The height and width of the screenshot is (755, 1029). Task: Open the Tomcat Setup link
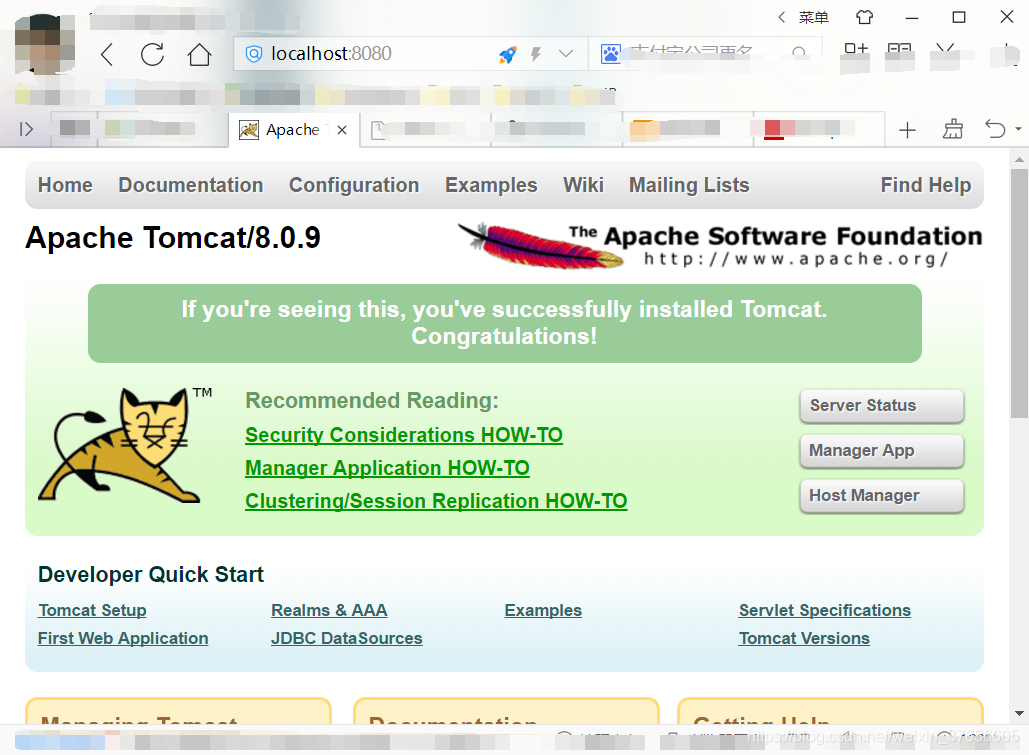[x=92, y=610]
